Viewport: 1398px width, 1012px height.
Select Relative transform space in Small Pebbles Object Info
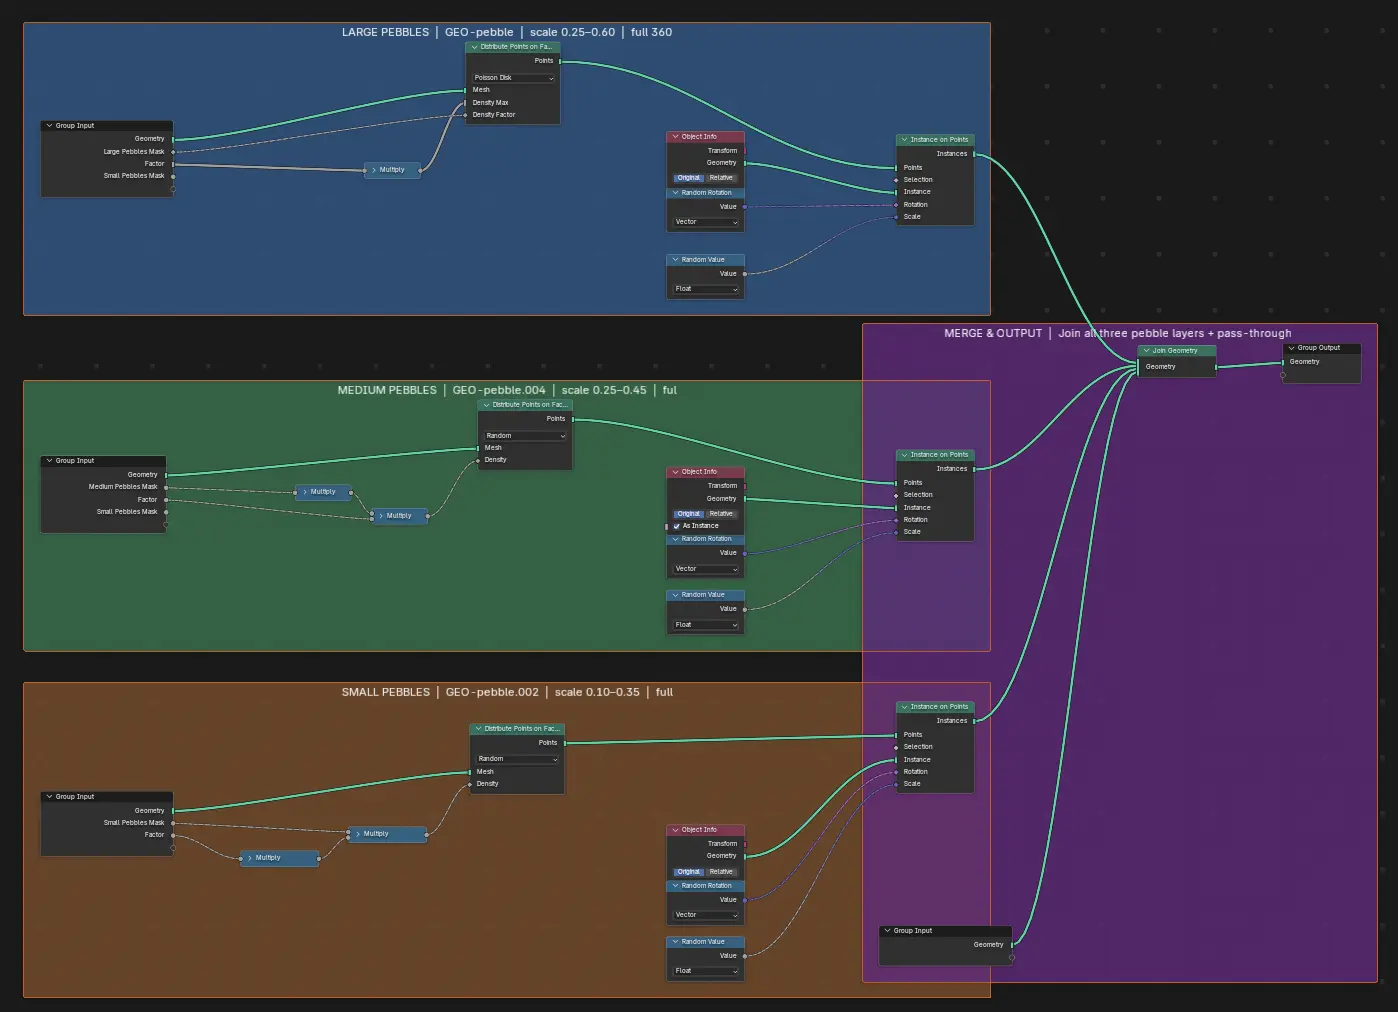coord(721,872)
